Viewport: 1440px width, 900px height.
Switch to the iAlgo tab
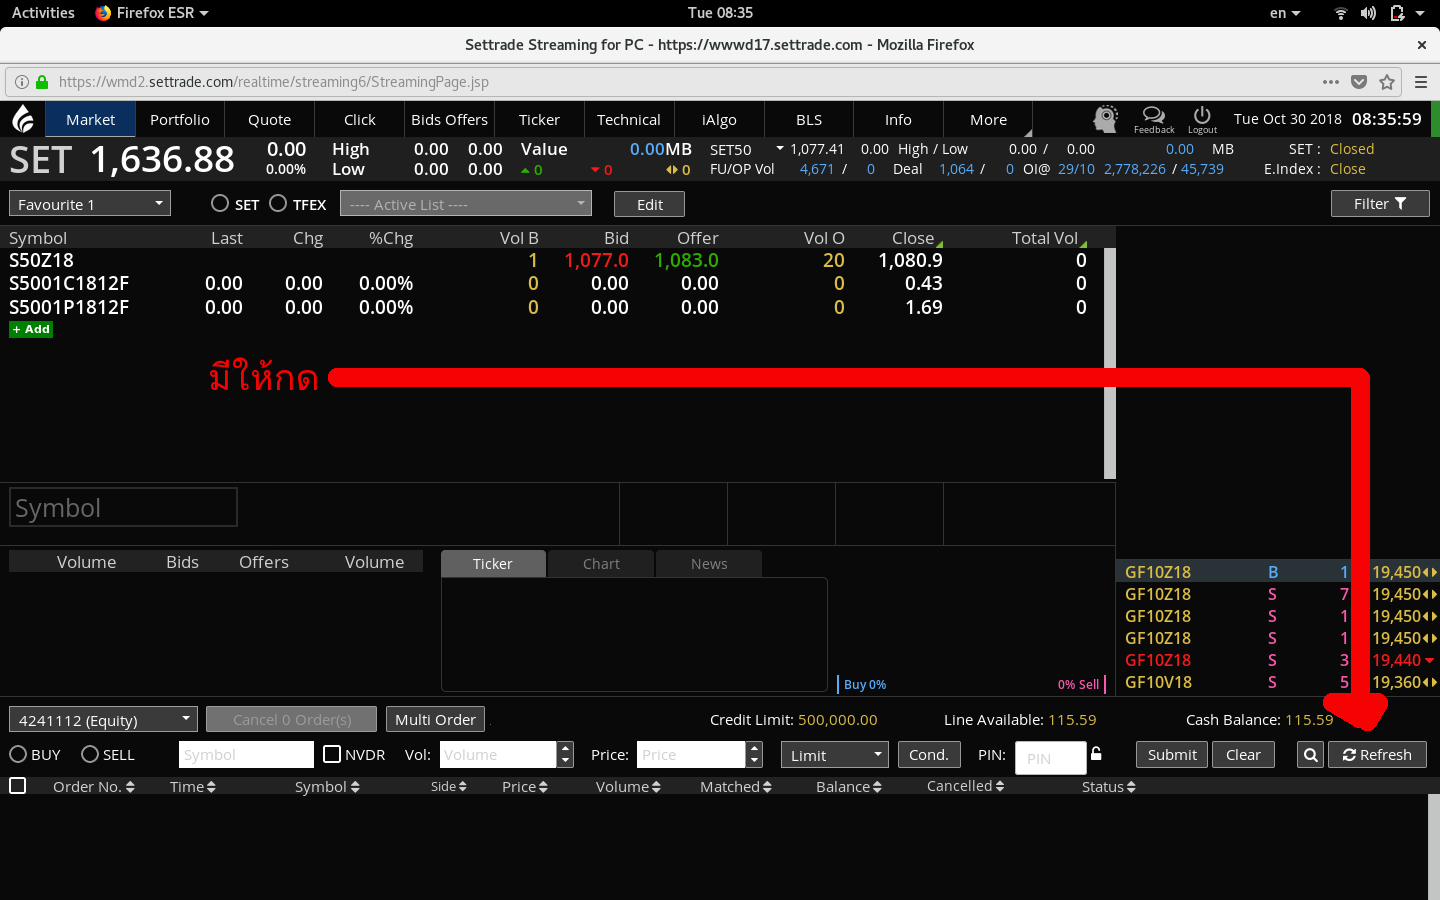click(x=719, y=119)
